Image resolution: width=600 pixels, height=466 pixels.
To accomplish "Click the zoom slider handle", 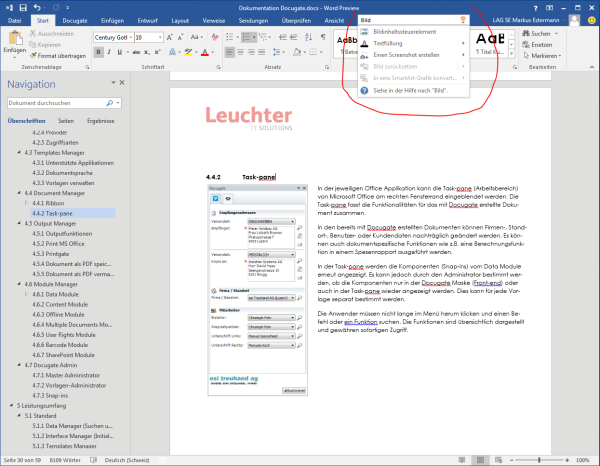I will point(539,460).
